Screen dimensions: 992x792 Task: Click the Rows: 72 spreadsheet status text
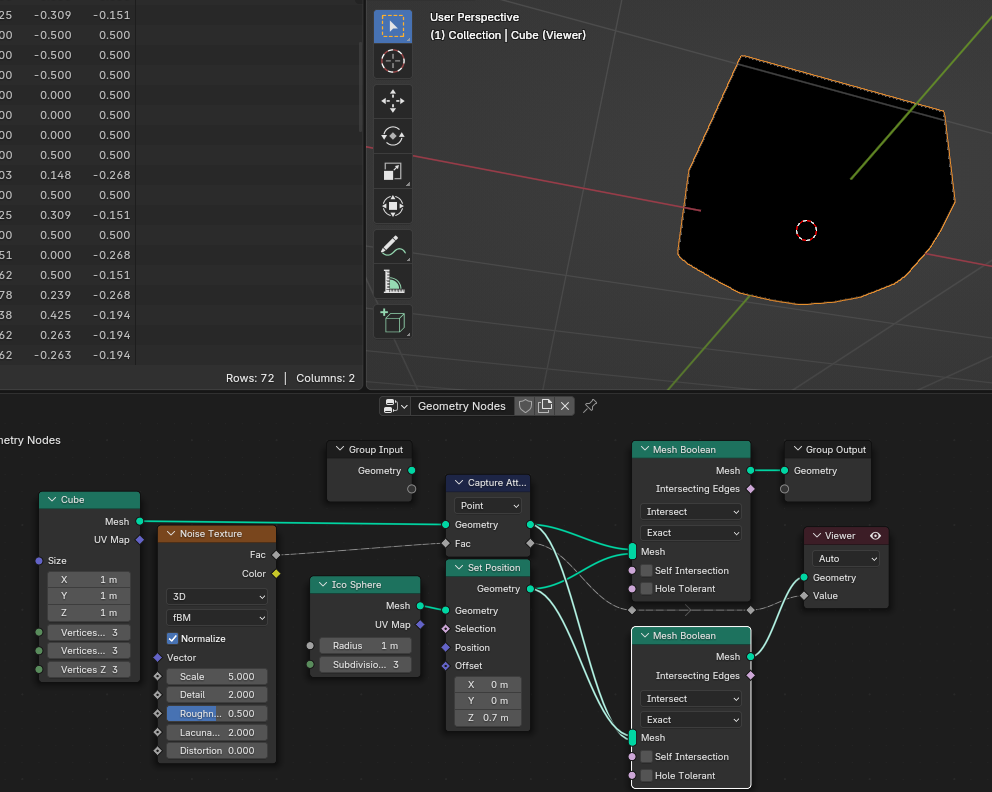(250, 378)
